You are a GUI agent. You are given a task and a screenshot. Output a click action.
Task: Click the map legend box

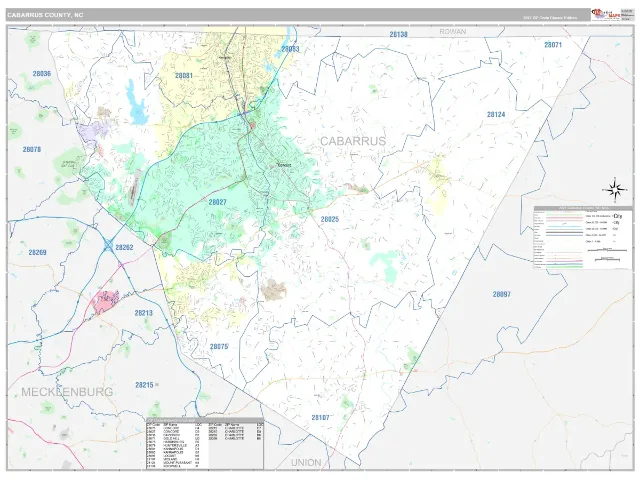[x=583, y=238]
